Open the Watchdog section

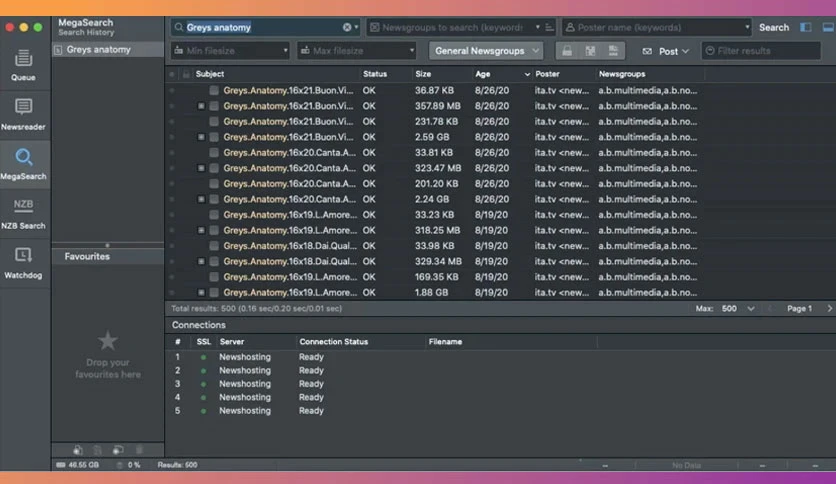click(23, 263)
